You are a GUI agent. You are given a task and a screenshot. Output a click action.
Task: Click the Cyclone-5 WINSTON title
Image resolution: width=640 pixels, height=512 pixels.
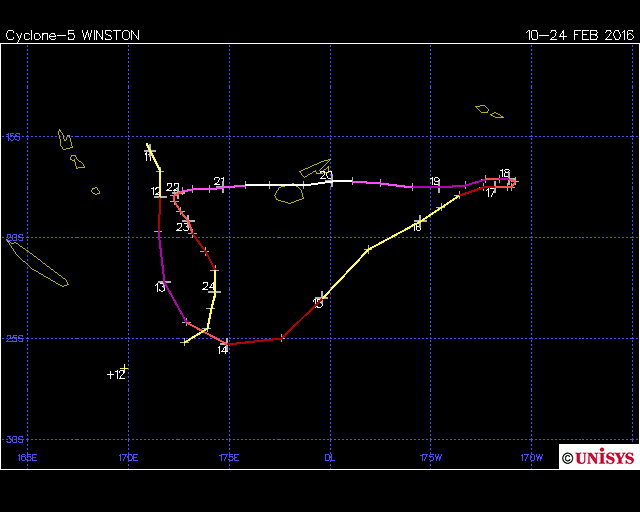click(x=73, y=35)
